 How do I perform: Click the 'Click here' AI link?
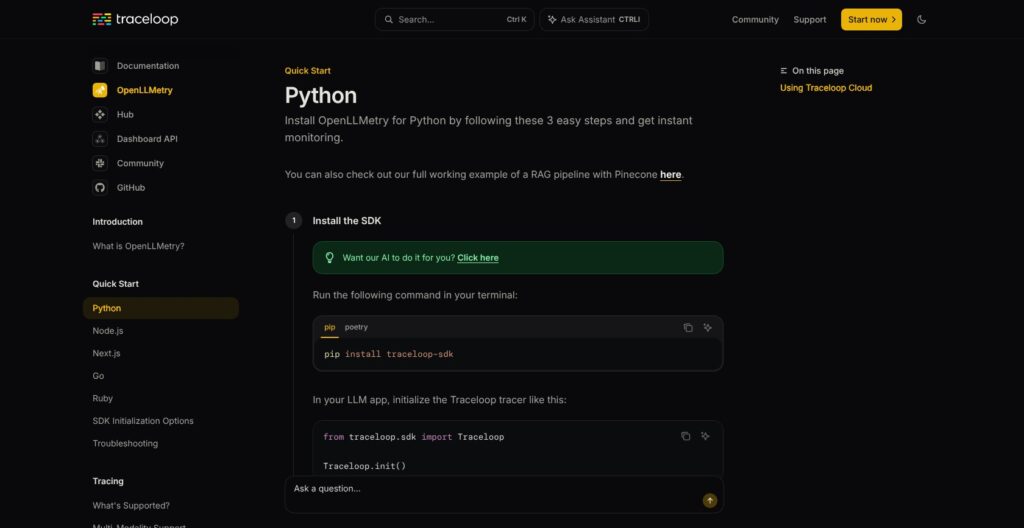(x=478, y=257)
